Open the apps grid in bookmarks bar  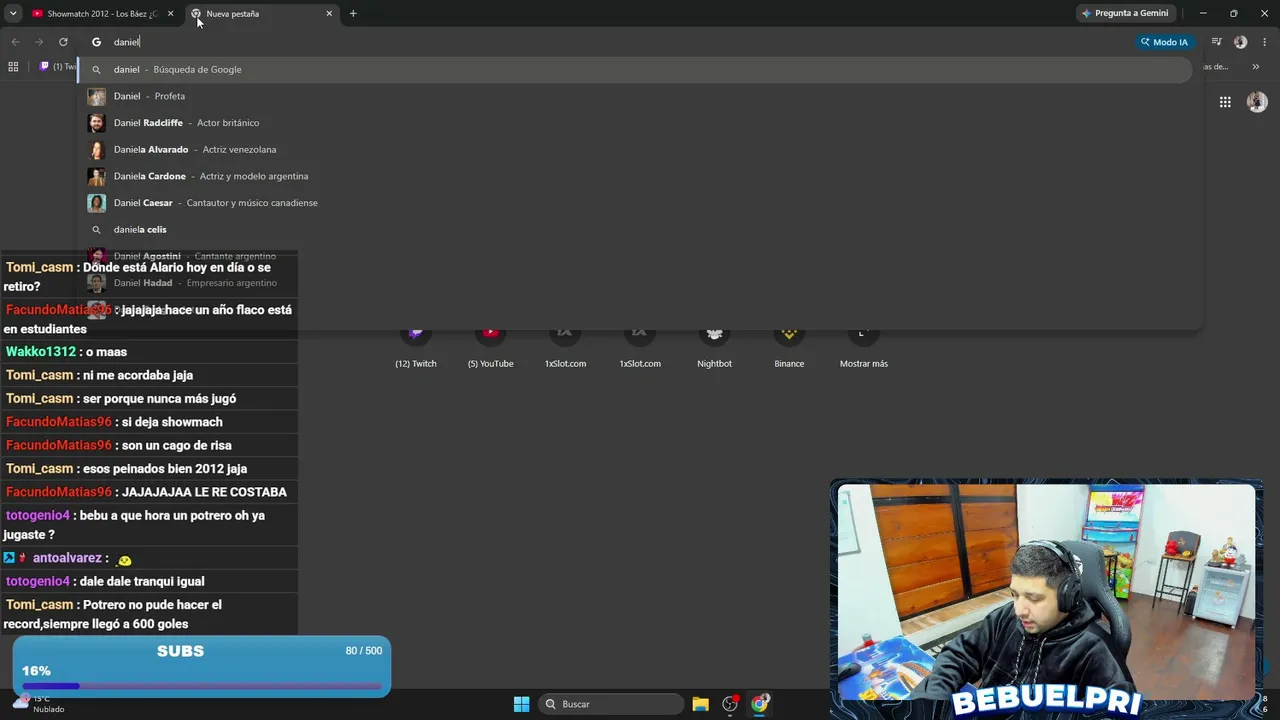click(x=13, y=67)
